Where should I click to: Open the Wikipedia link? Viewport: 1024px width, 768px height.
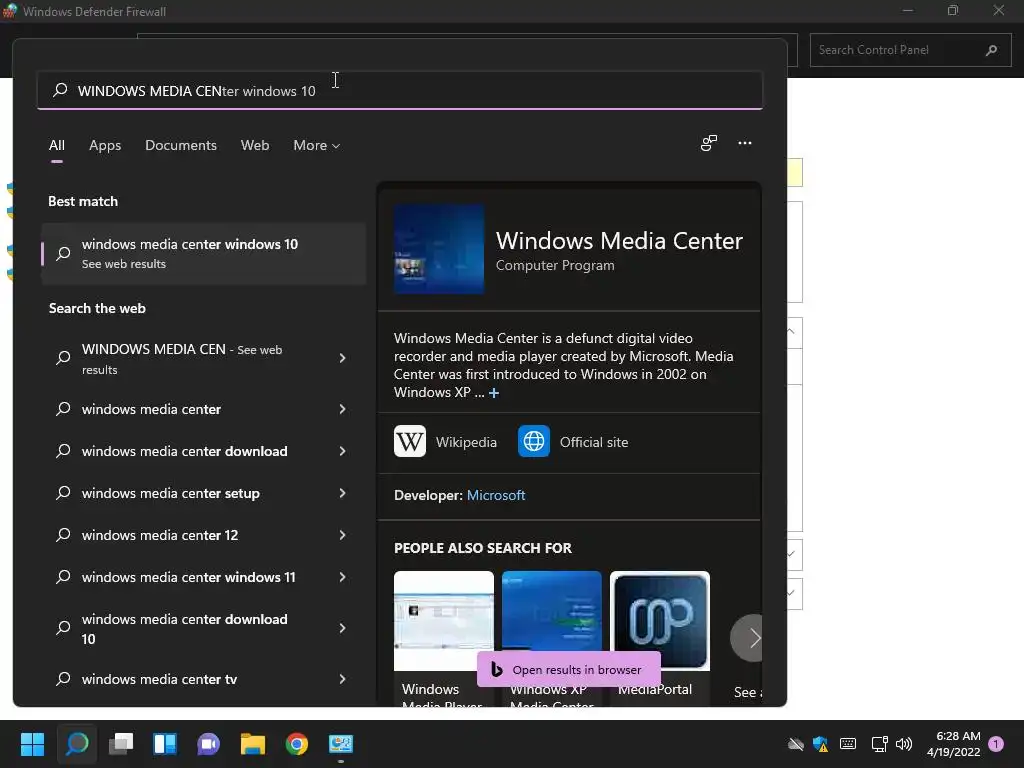[466, 442]
